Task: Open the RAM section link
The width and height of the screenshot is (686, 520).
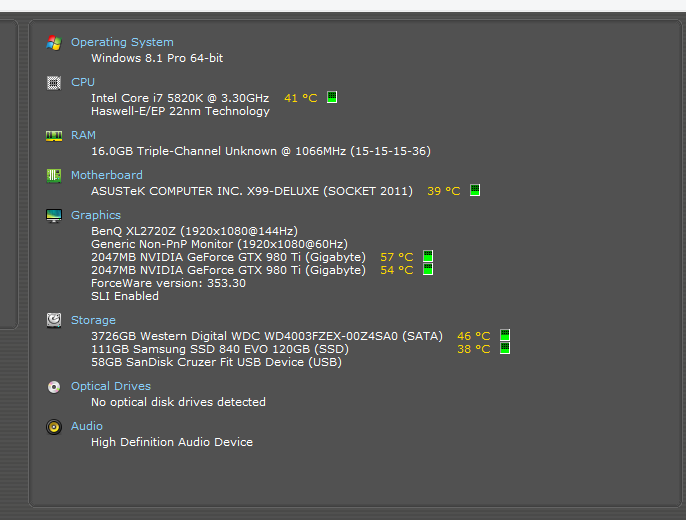Action: click(x=84, y=135)
